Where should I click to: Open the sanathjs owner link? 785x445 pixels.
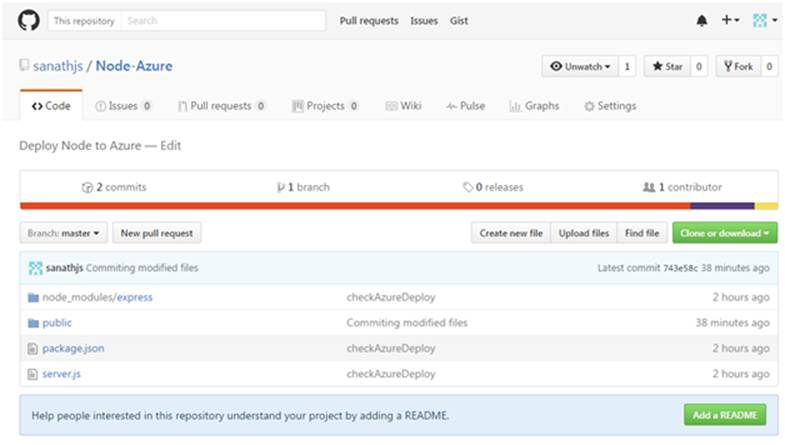click(x=58, y=66)
